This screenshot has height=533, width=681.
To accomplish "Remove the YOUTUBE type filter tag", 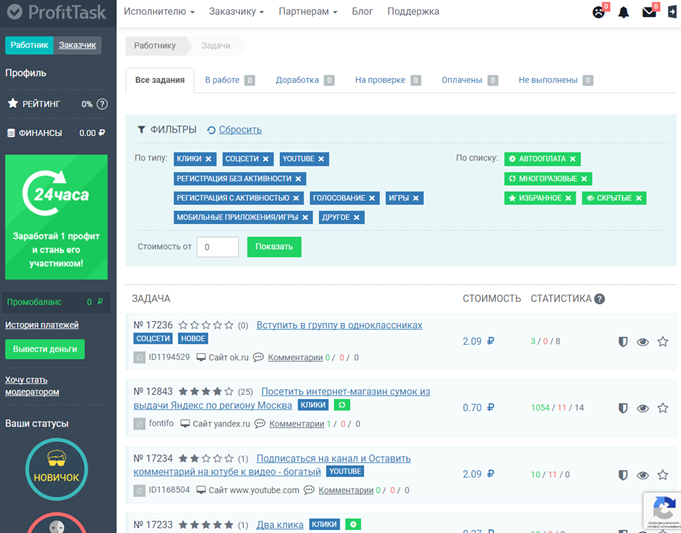I will (x=321, y=159).
